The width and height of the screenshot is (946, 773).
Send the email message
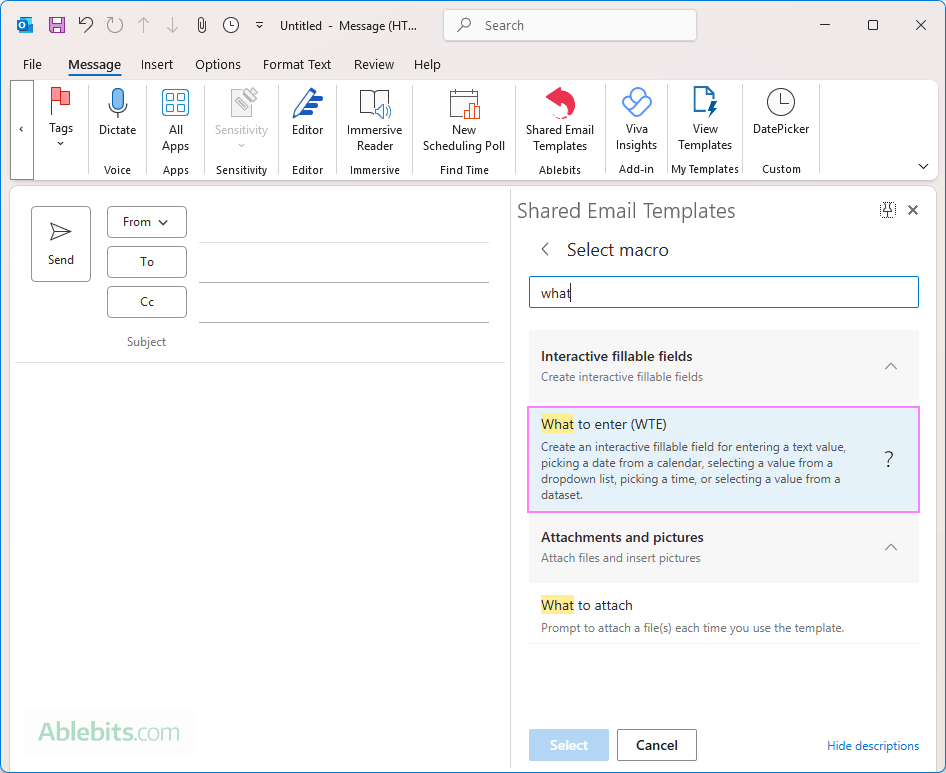(x=61, y=244)
